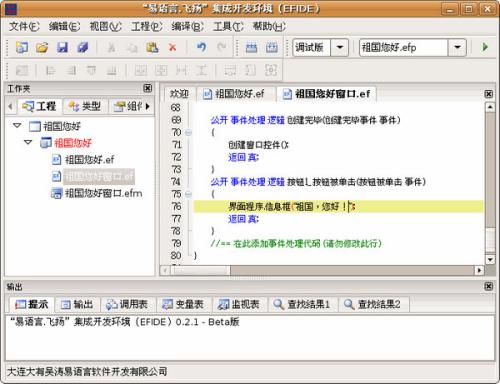Open the 文件(F) menu
Screen dimensions: 500x384
pyautogui.click(x=24, y=26)
